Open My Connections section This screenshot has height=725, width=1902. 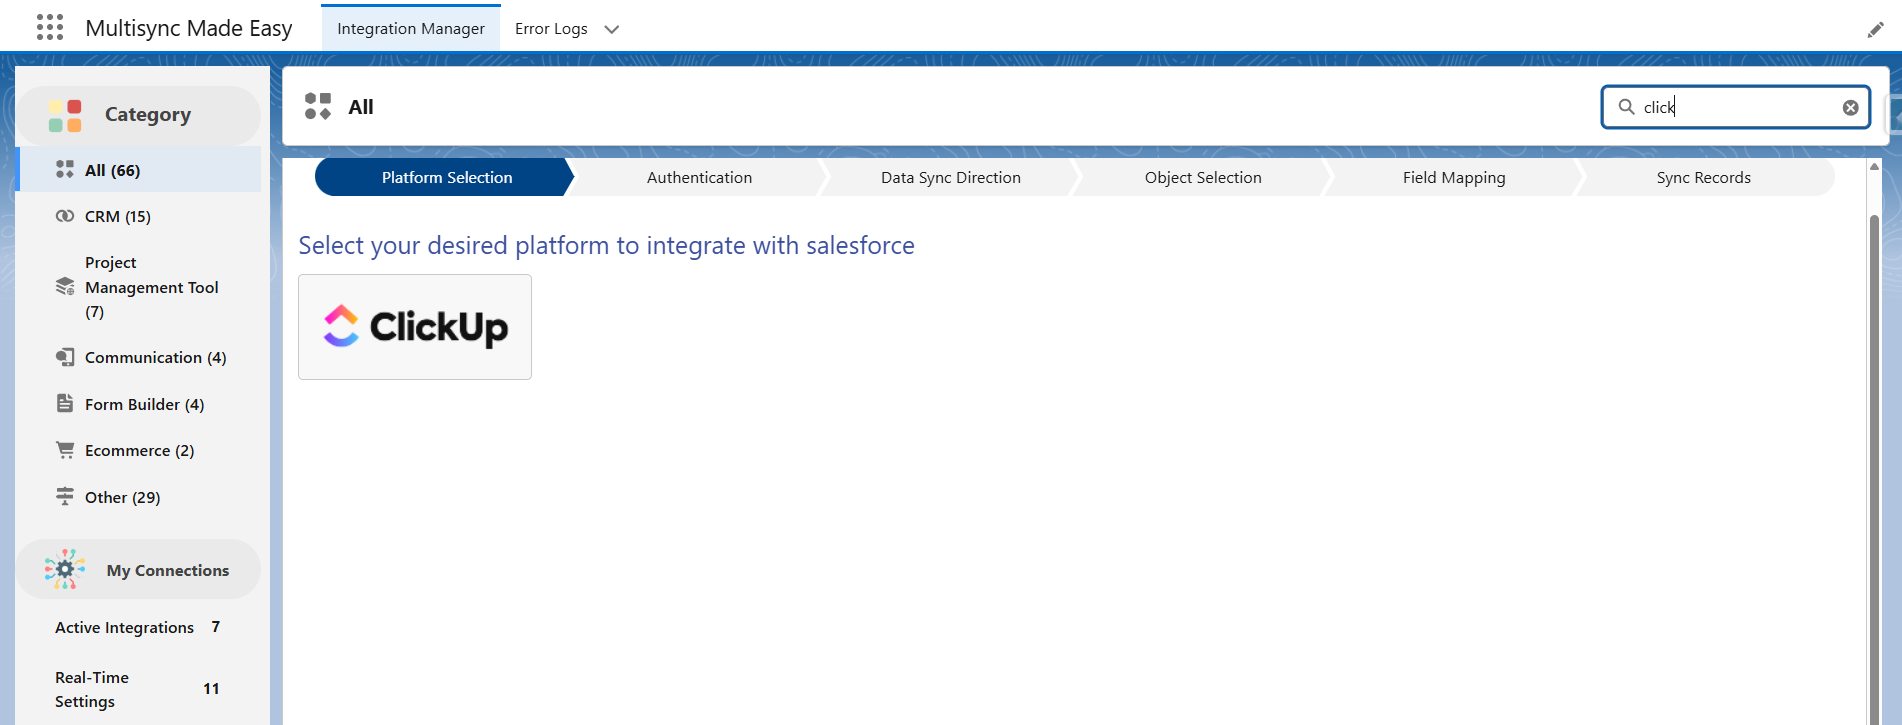click(x=138, y=569)
